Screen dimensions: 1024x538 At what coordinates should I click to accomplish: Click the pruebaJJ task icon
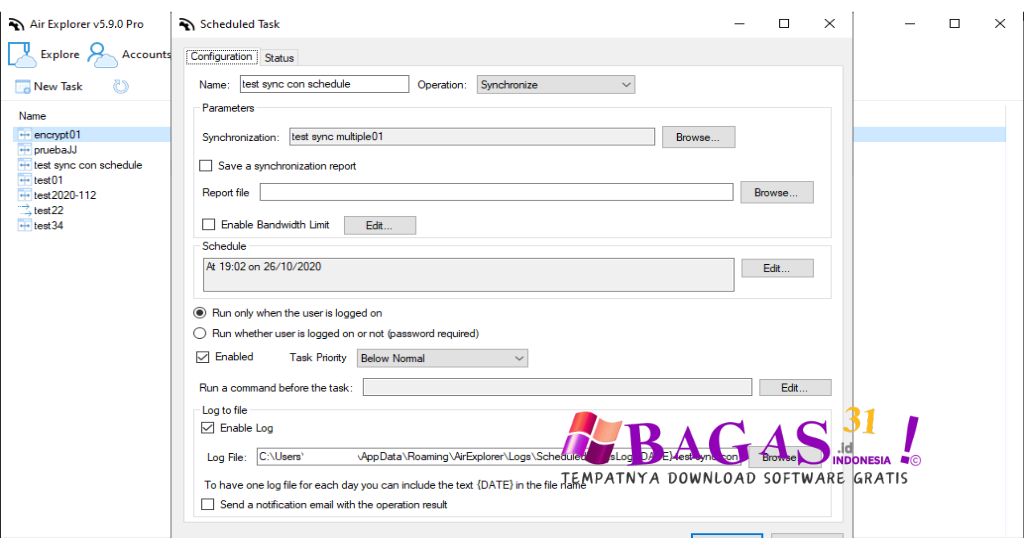coord(25,150)
